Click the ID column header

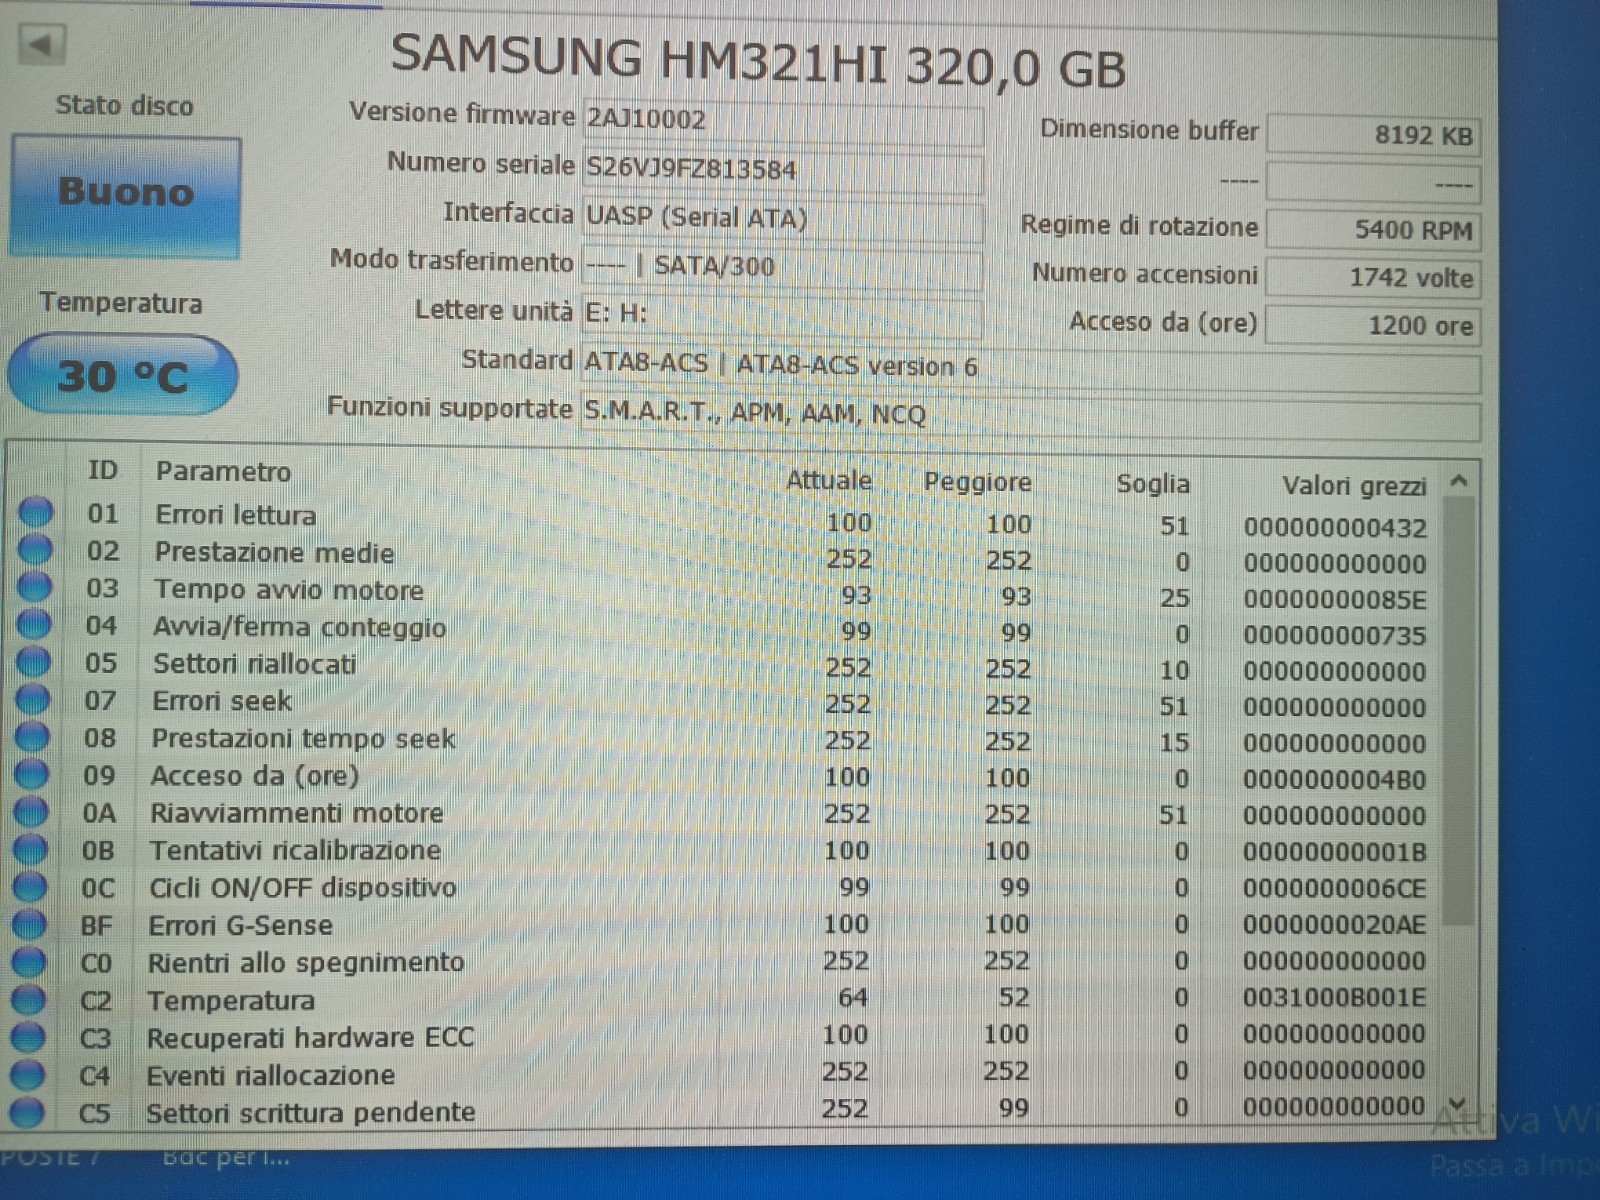[x=103, y=470]
